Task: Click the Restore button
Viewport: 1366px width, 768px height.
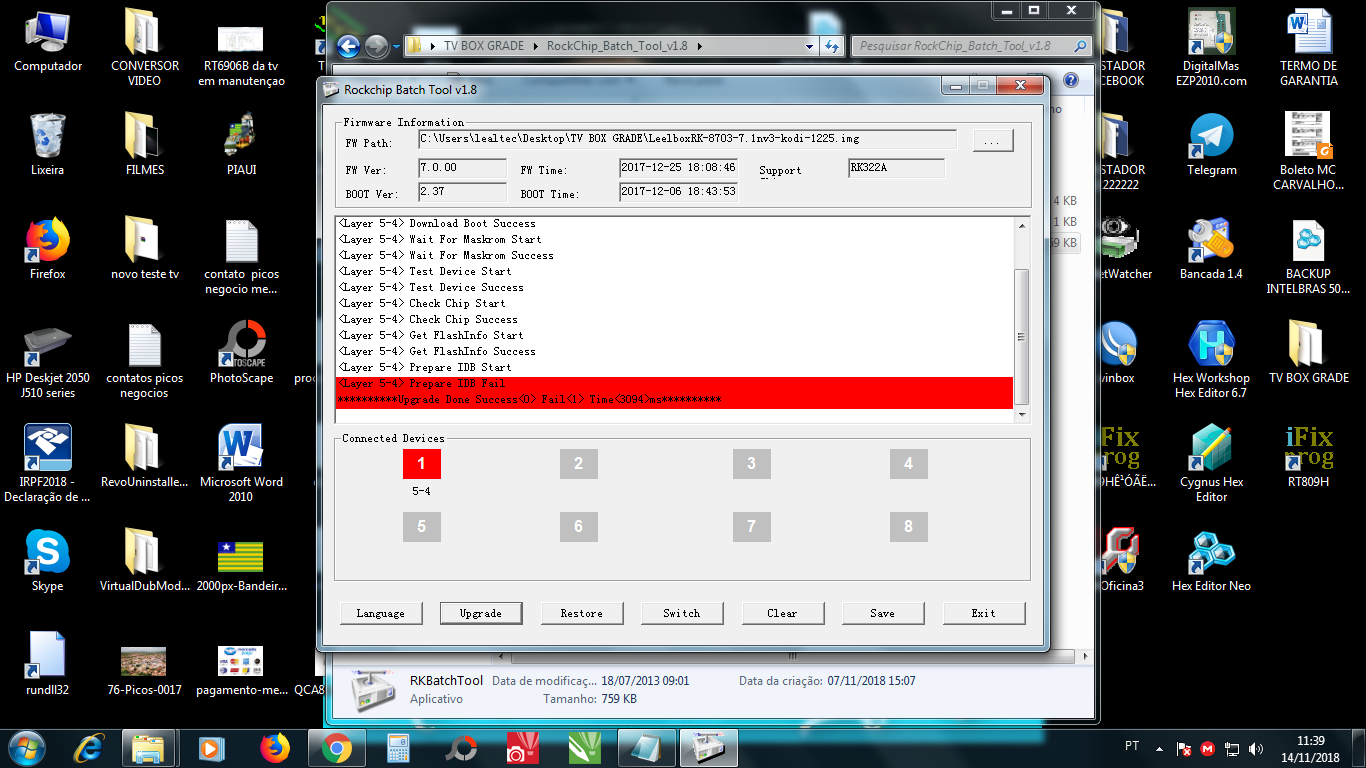Action: (581, 613)
